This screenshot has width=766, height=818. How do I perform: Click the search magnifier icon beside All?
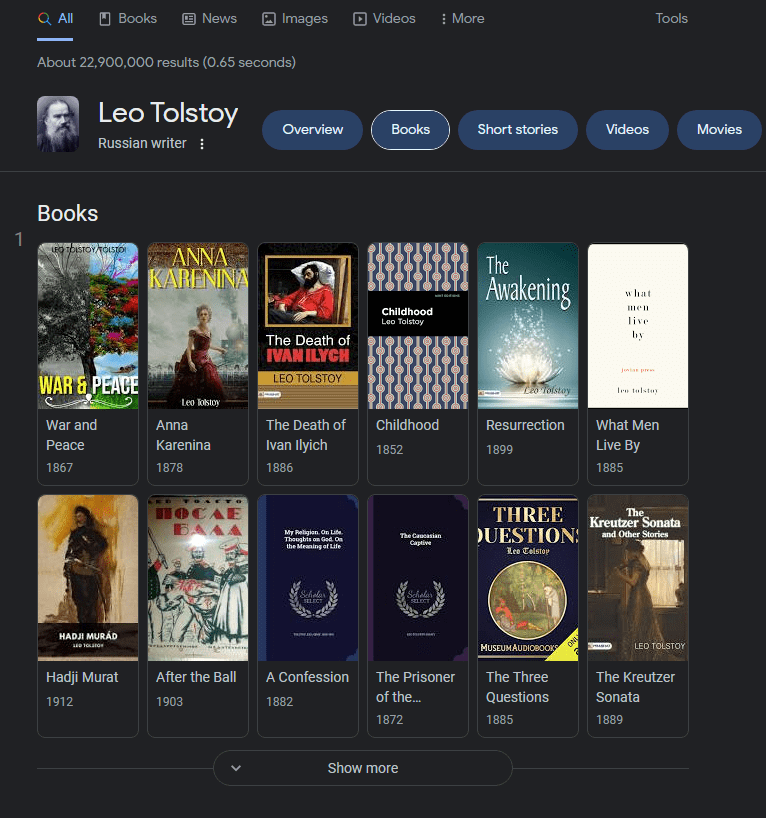(44, 19)
